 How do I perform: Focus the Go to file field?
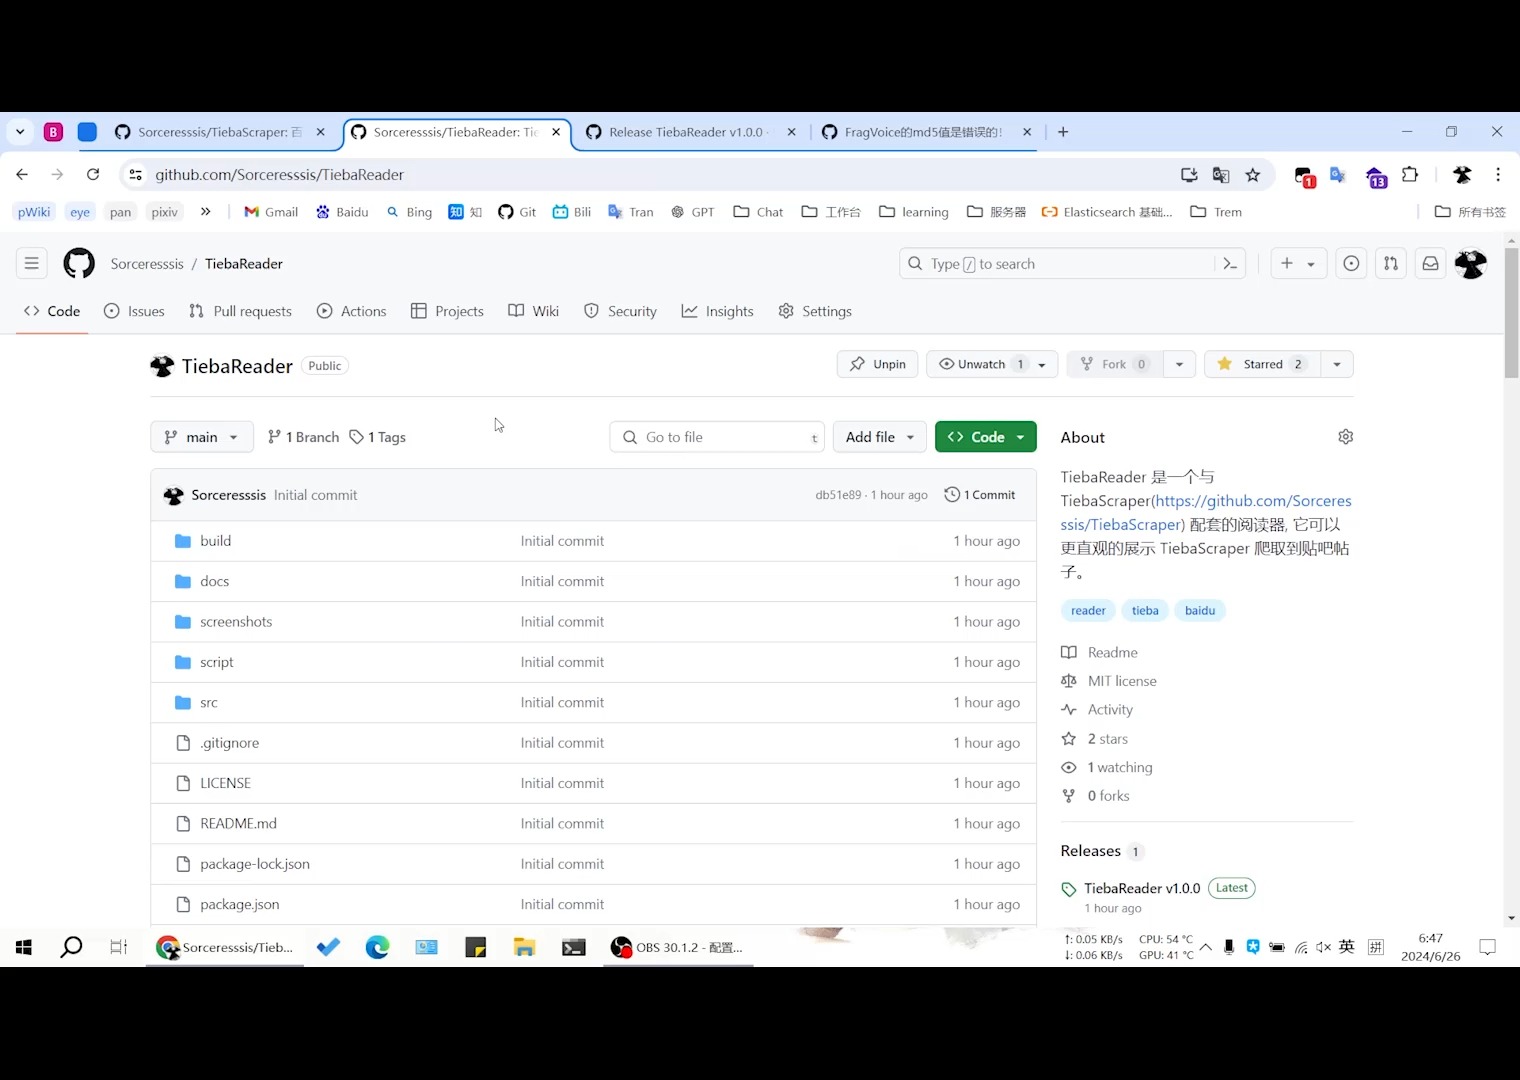click(717, 437)
